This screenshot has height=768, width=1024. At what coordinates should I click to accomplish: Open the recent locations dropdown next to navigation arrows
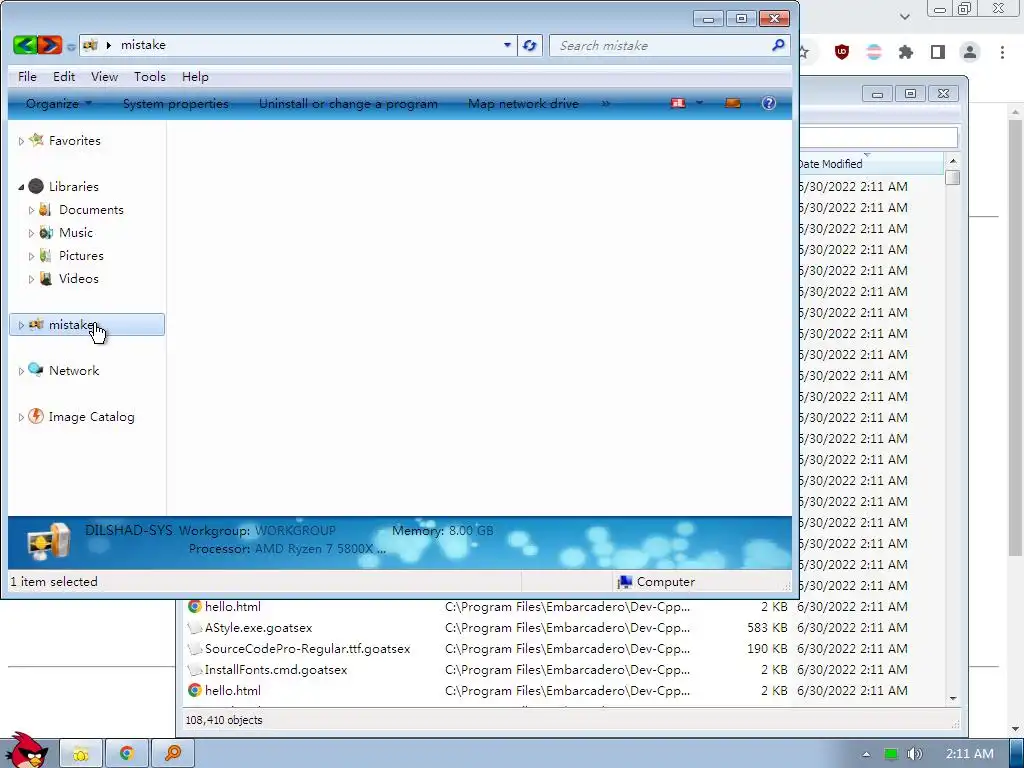71,47
